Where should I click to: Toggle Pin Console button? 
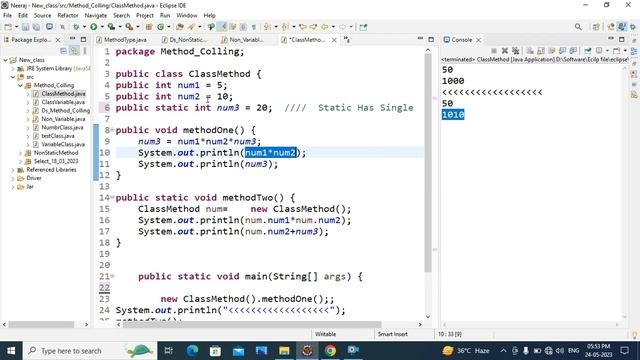click(588, 51)
